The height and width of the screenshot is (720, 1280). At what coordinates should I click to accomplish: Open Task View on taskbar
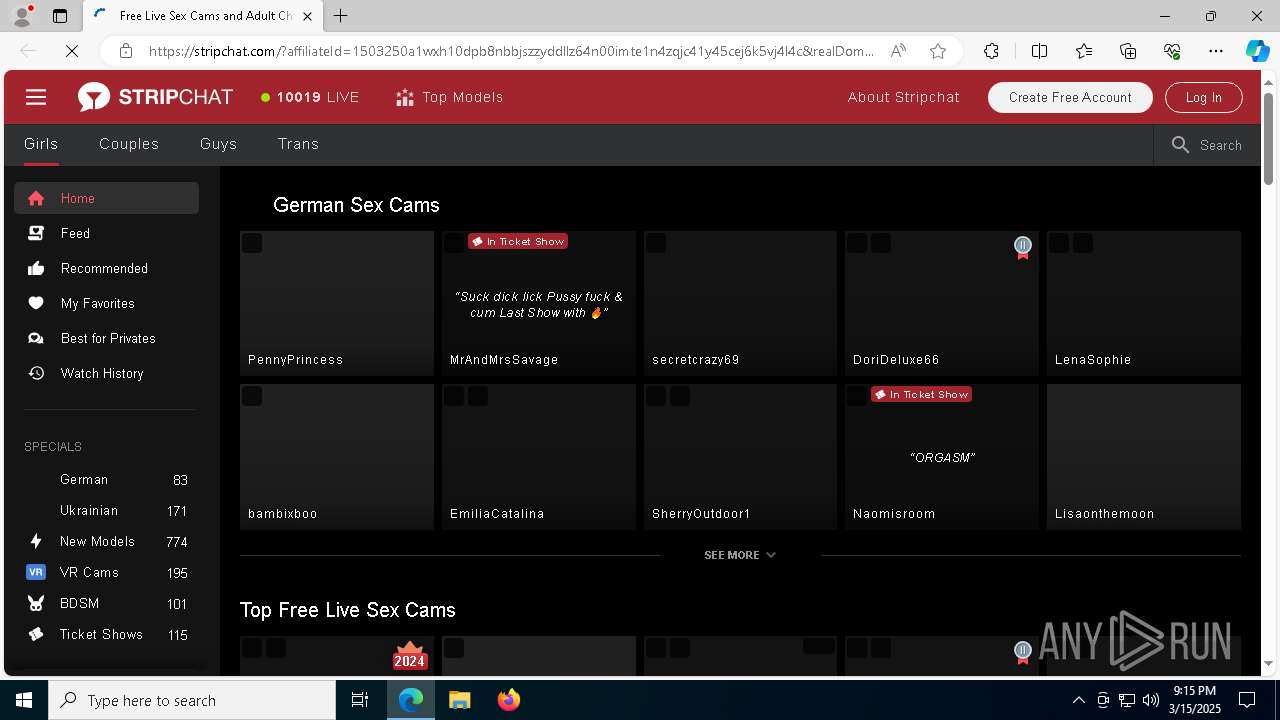coord(360,700)
